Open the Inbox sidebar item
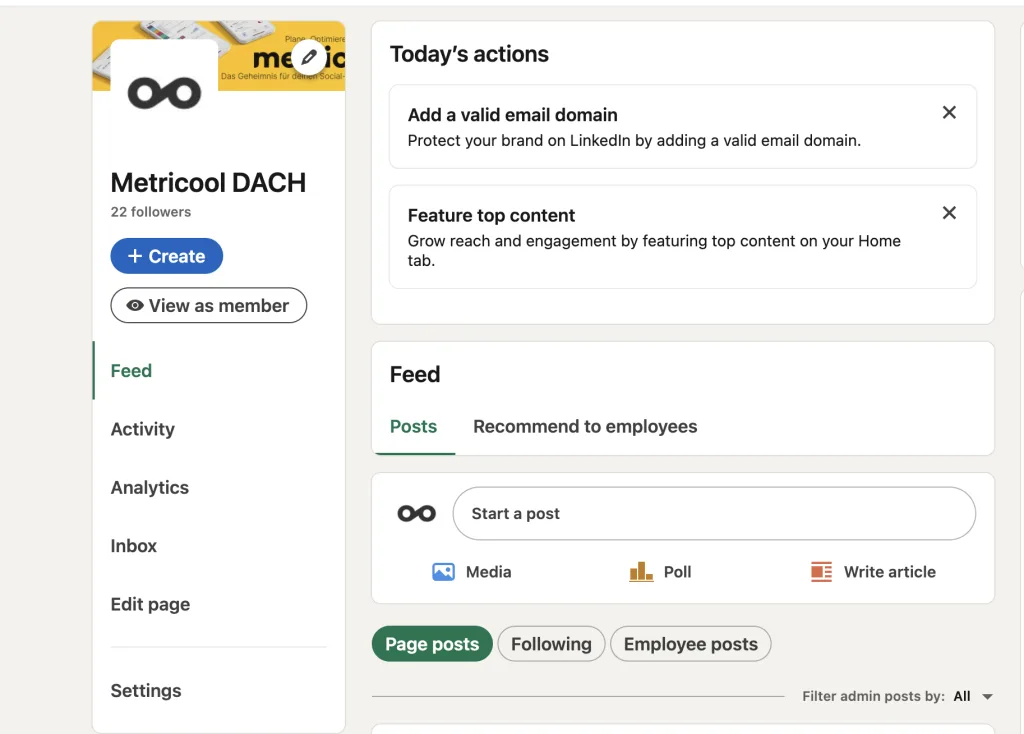 tap(133, 546)
